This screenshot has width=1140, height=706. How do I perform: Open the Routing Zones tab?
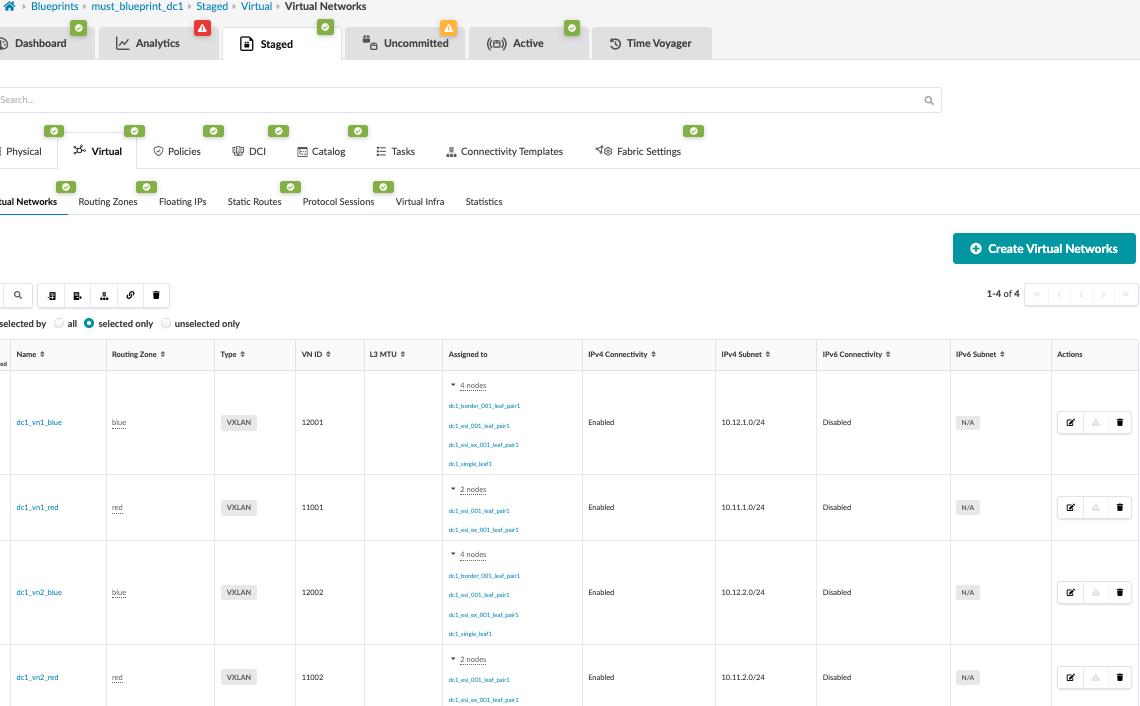click(107, 201)
